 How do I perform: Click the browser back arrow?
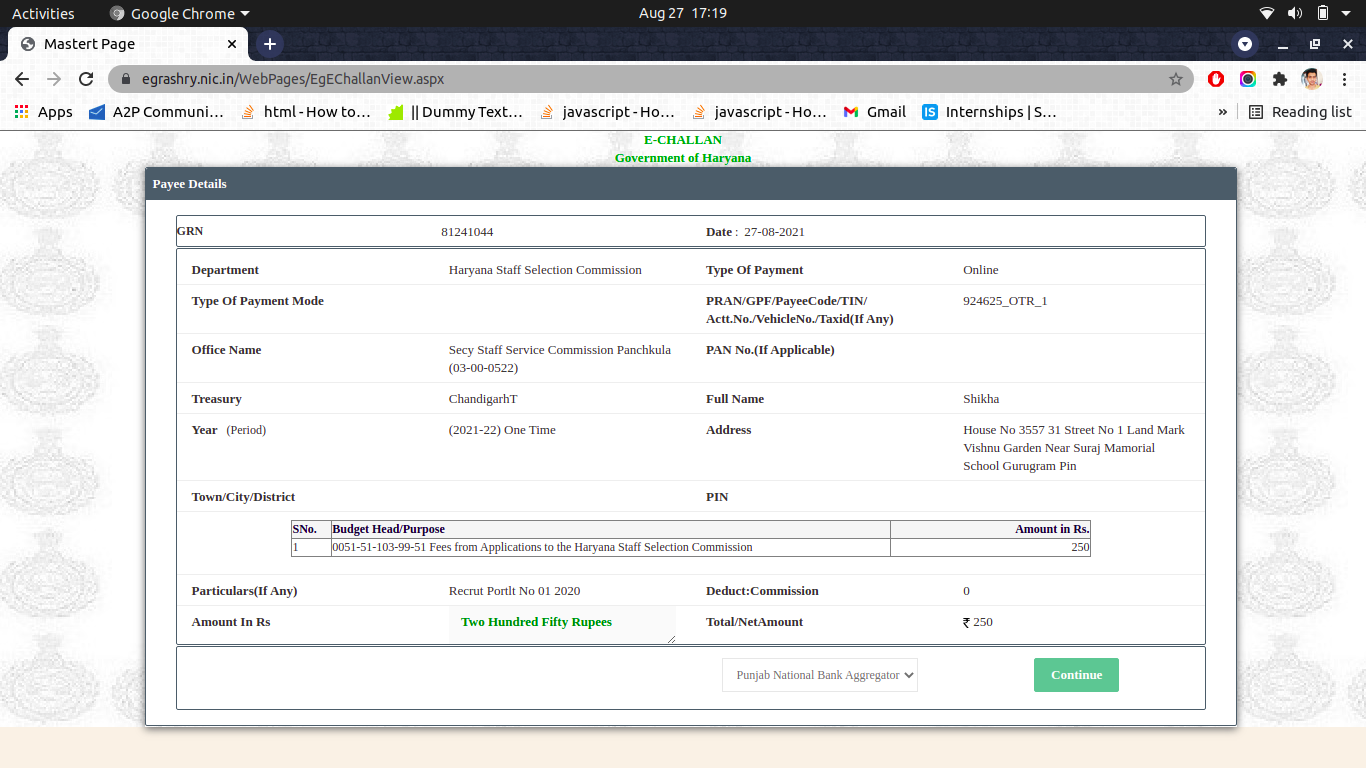pos(22,79)
